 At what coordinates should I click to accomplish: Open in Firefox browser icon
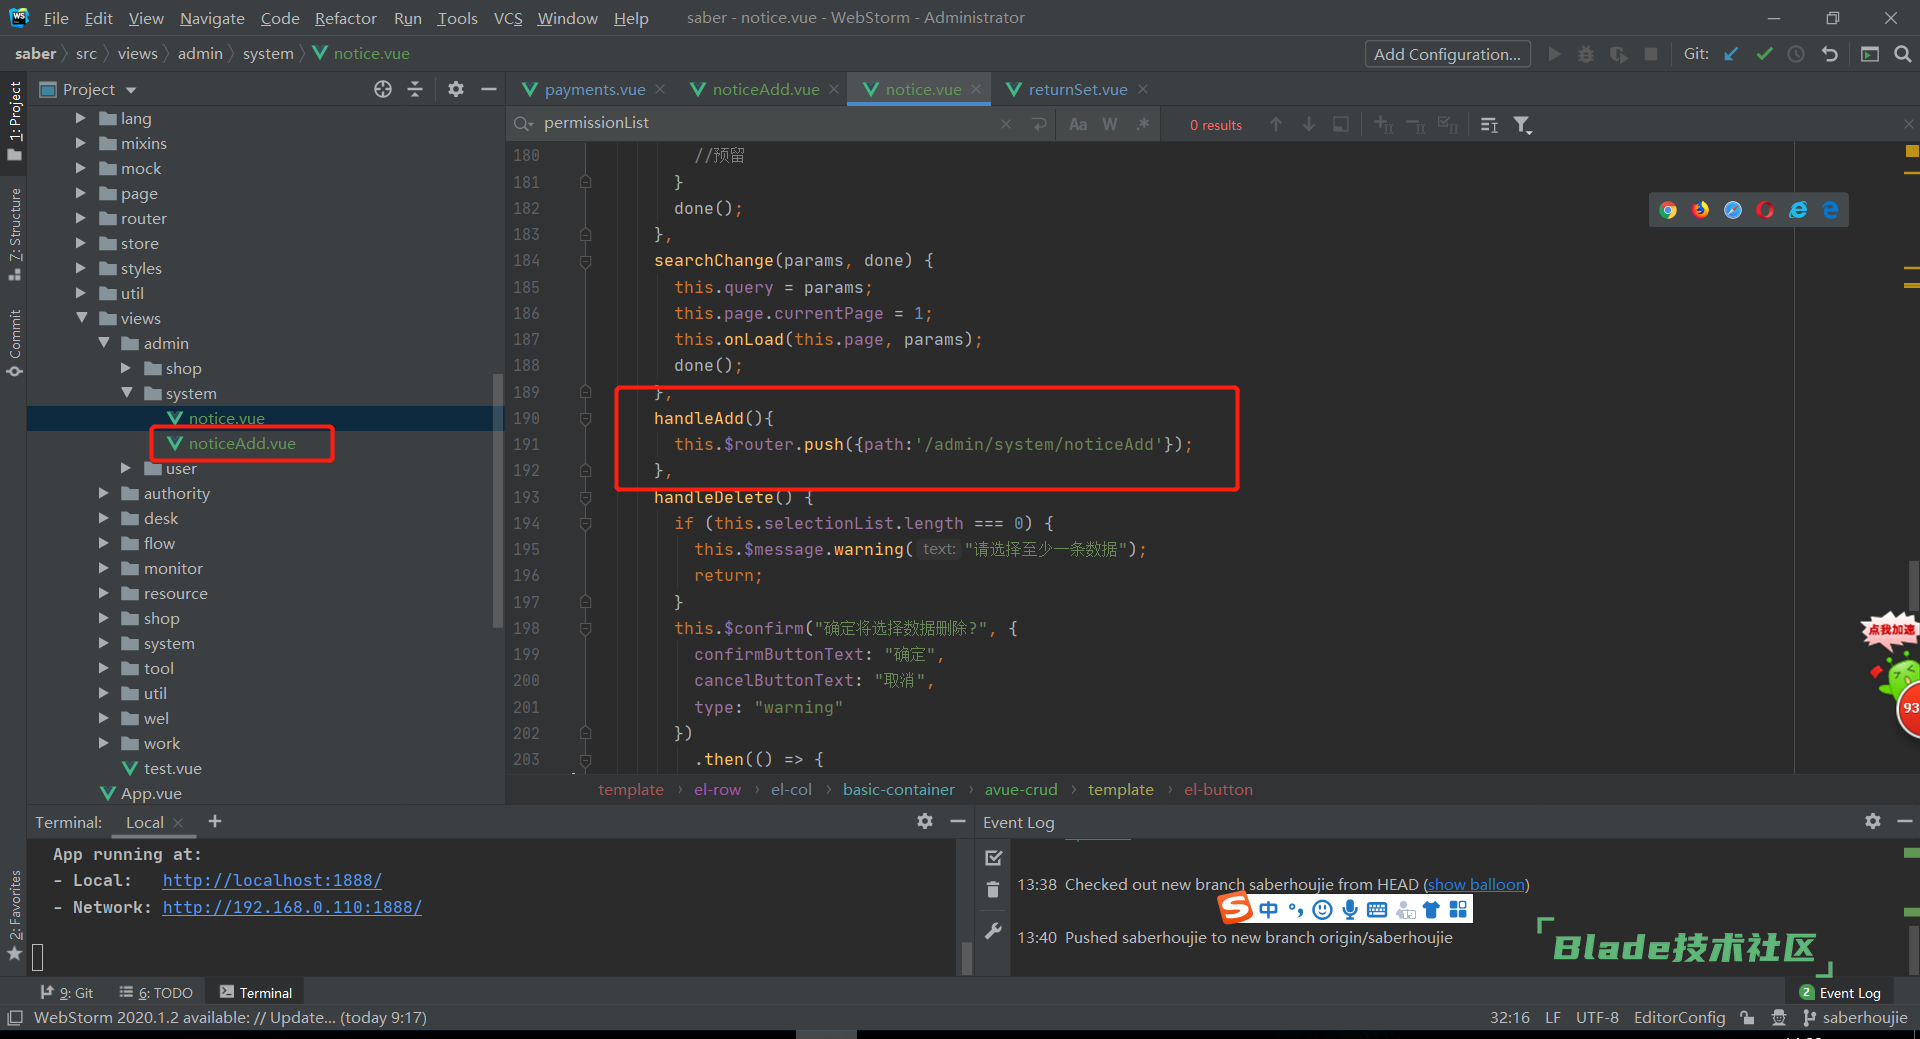pos(1700,210)
